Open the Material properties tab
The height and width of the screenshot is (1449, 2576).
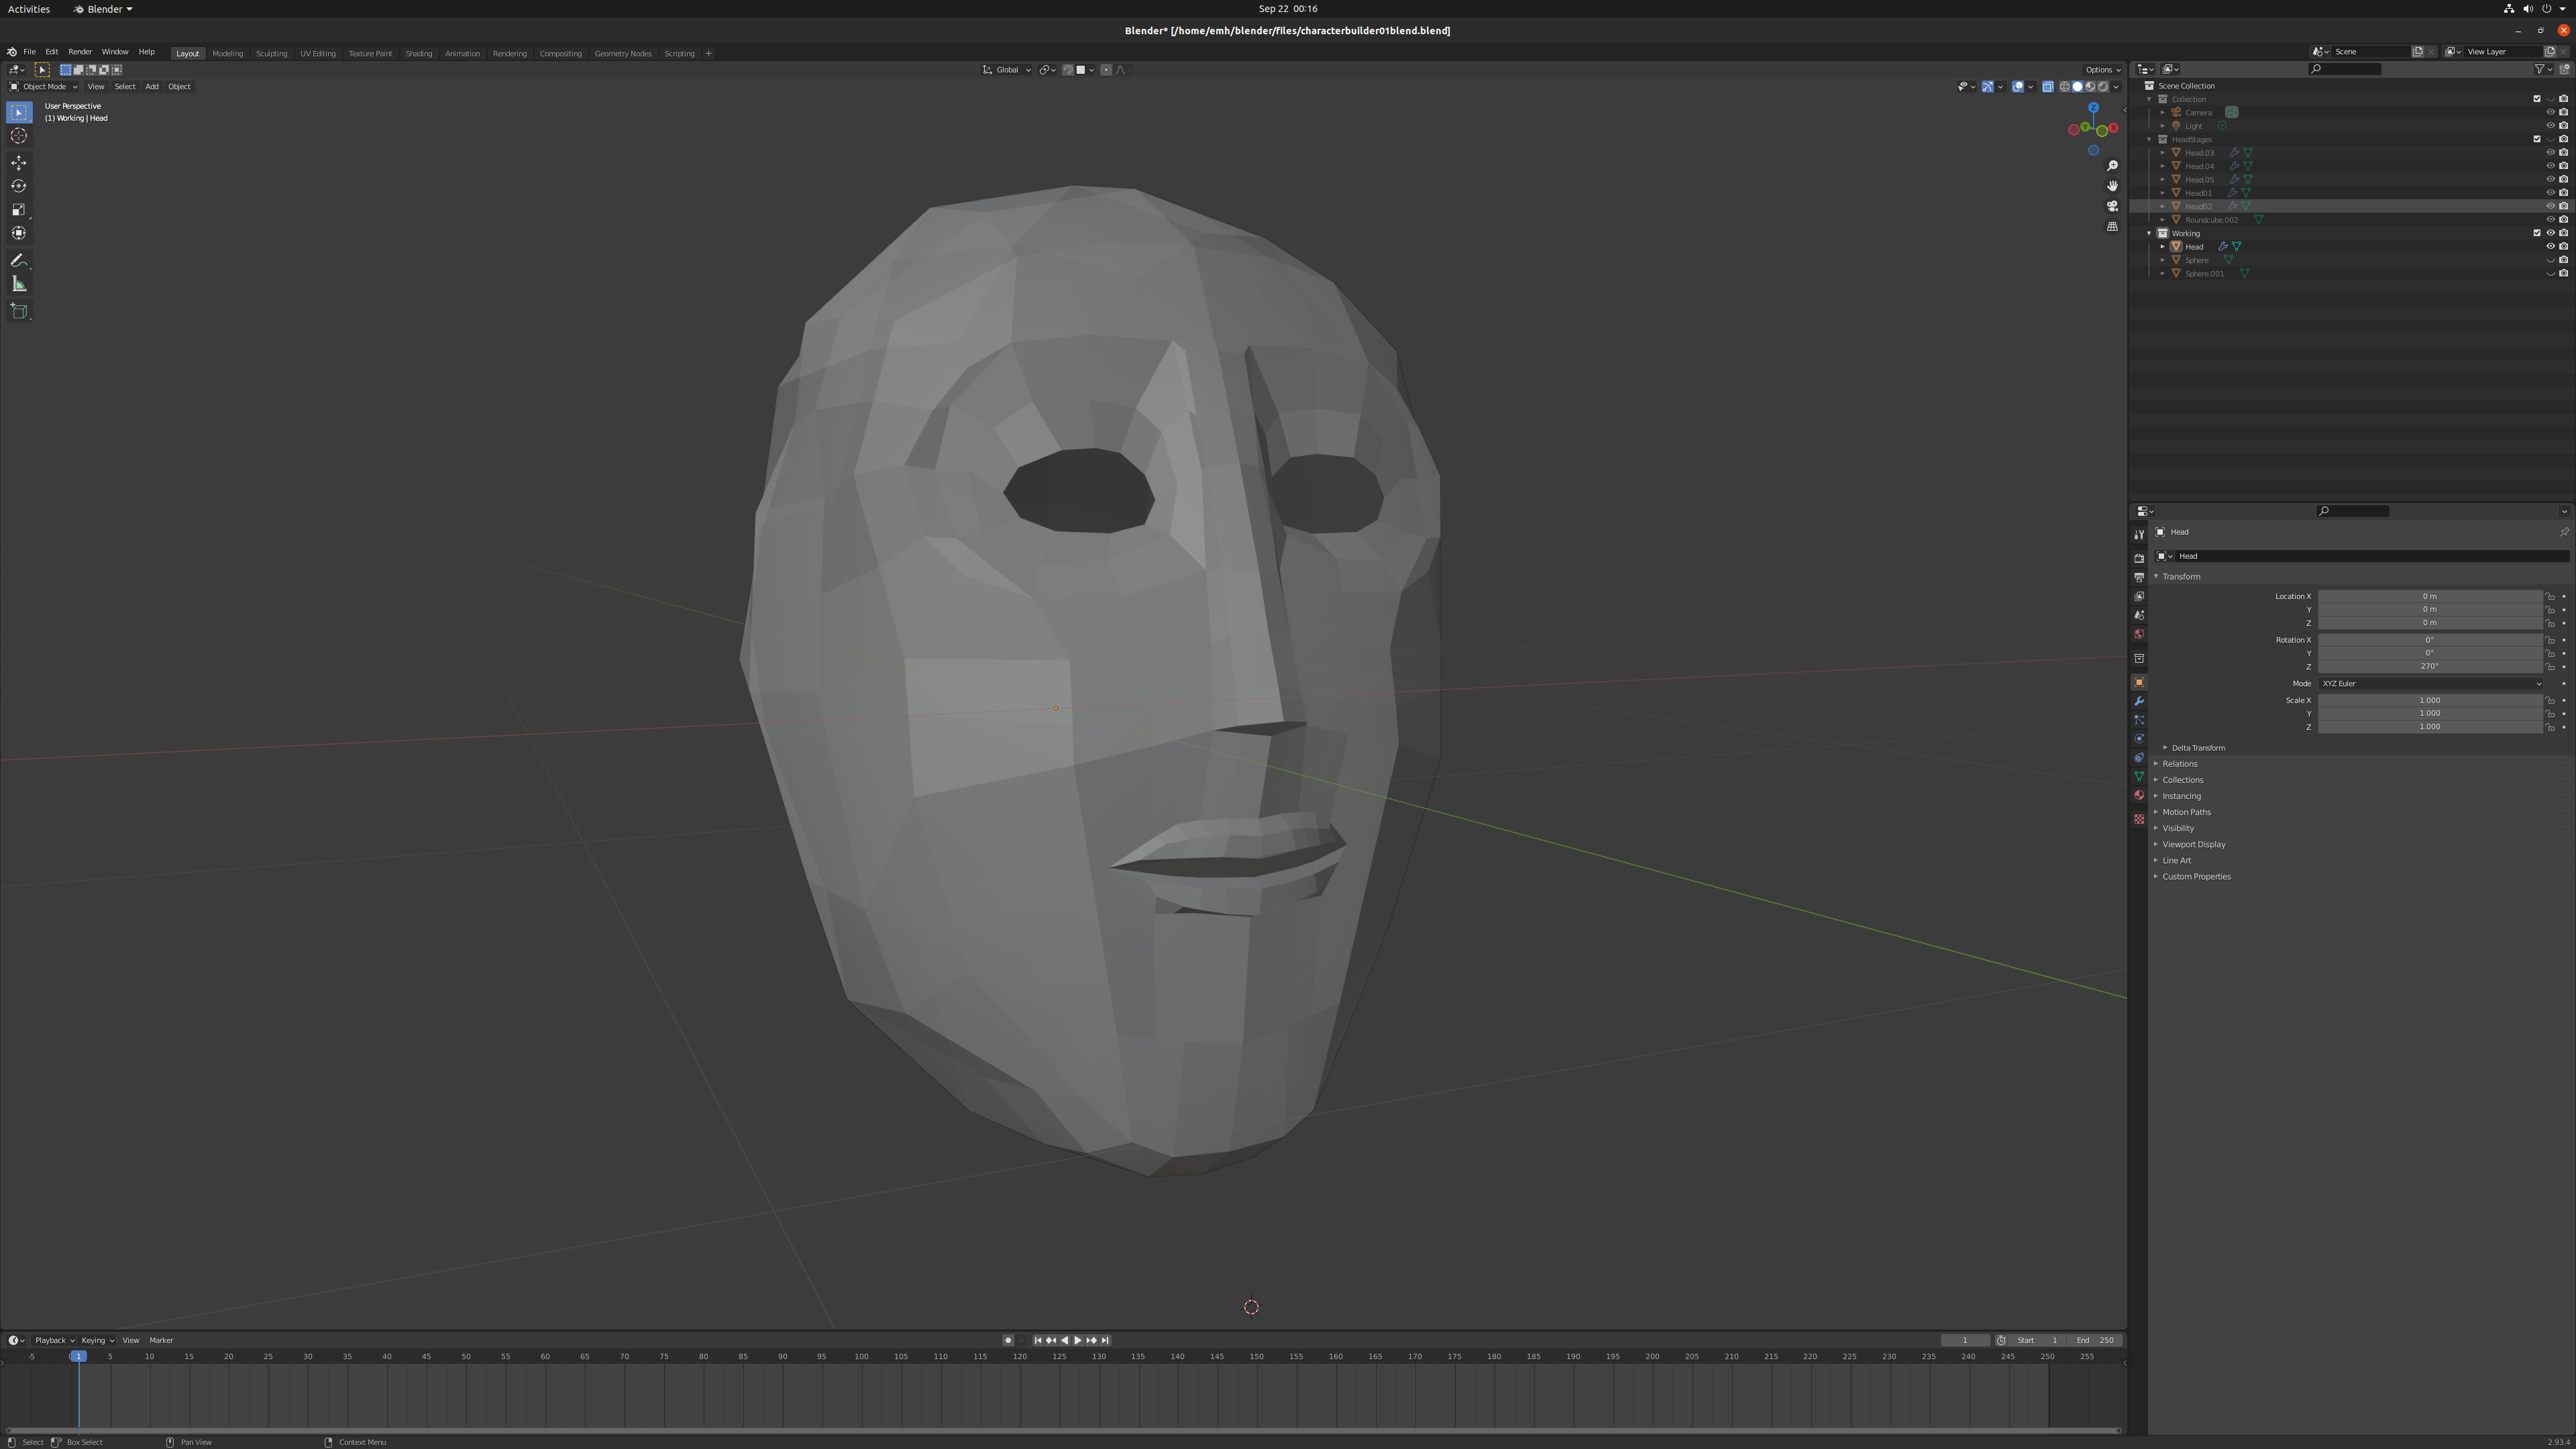pos(2138,795)
